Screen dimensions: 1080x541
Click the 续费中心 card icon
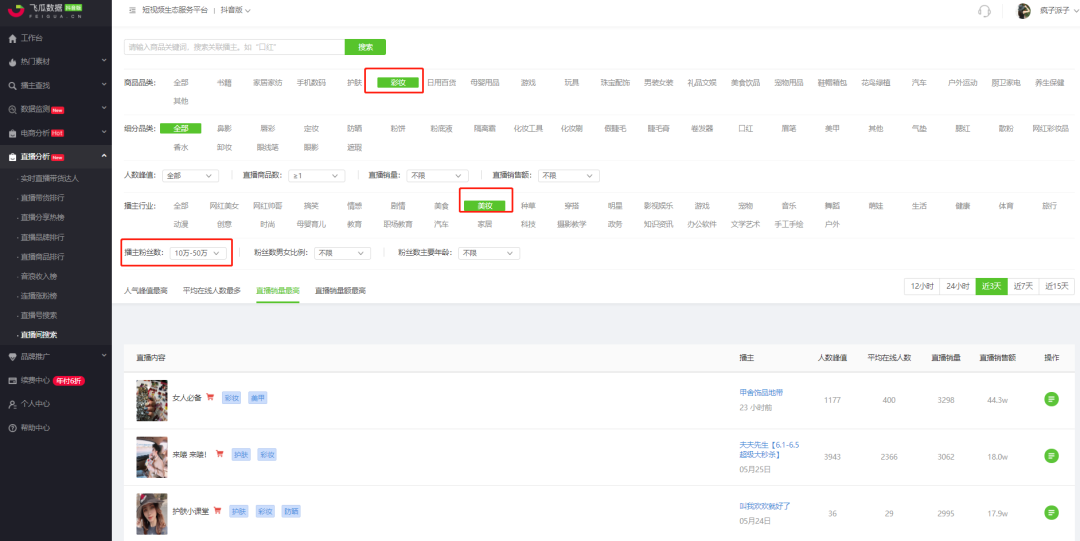tap(12, 380)
